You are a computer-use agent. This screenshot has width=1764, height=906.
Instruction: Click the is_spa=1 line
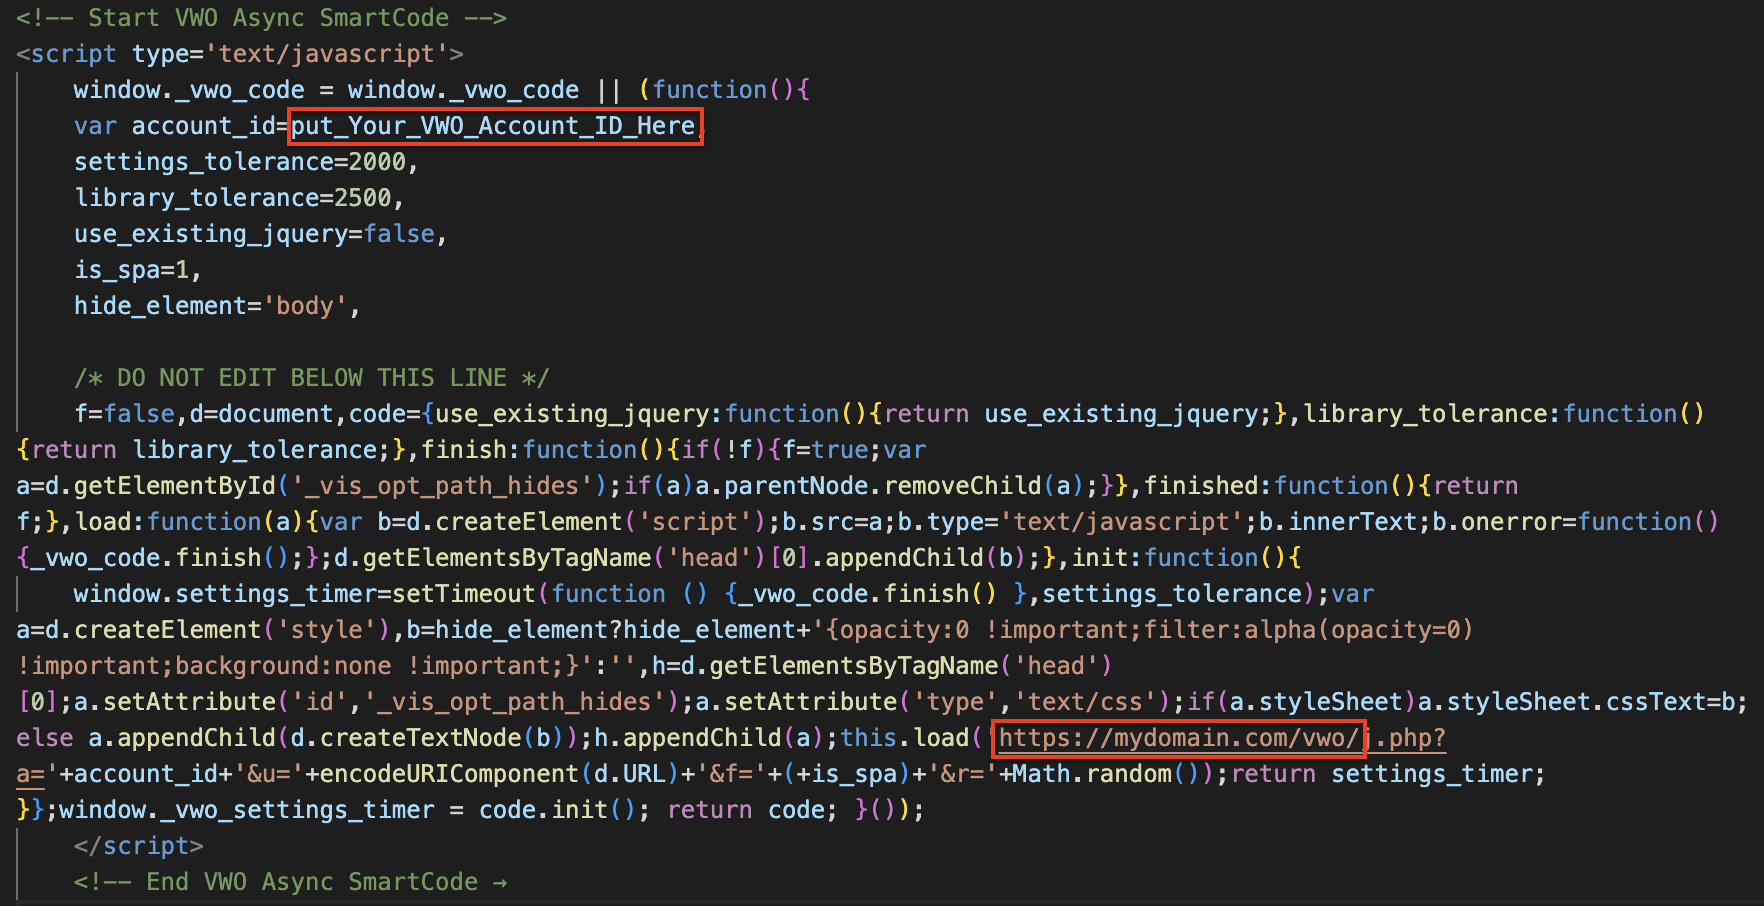(x=138, y=270)
